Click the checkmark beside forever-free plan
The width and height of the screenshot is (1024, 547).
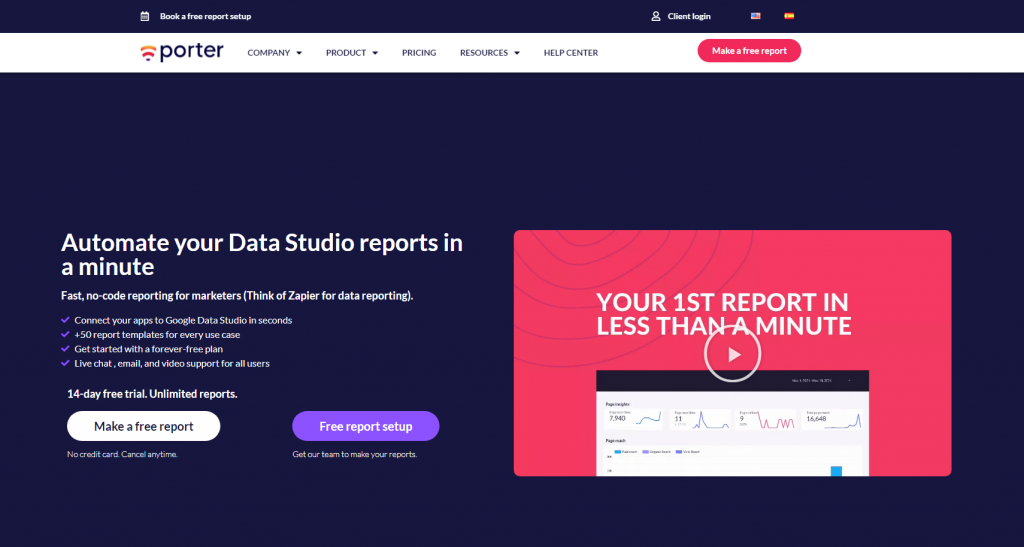(65, 349)
